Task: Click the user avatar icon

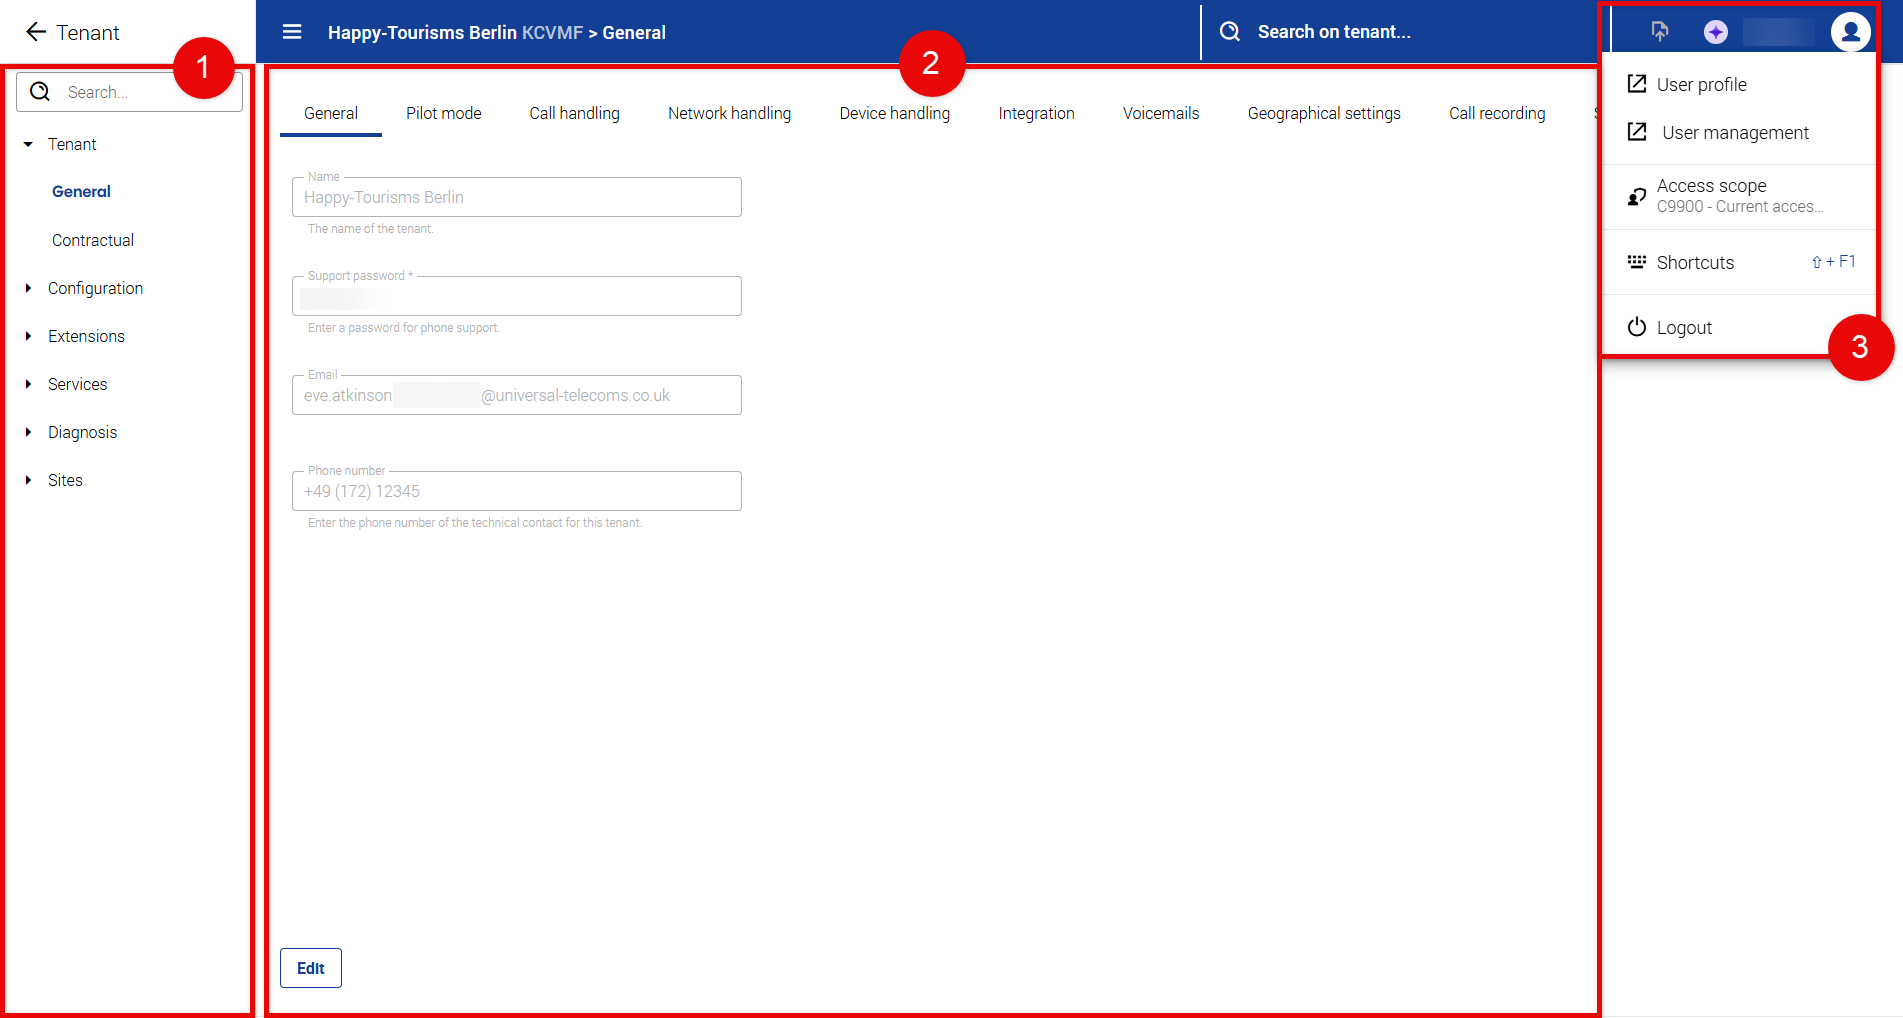Action: pyautogui.click(x=1850, y=32)
